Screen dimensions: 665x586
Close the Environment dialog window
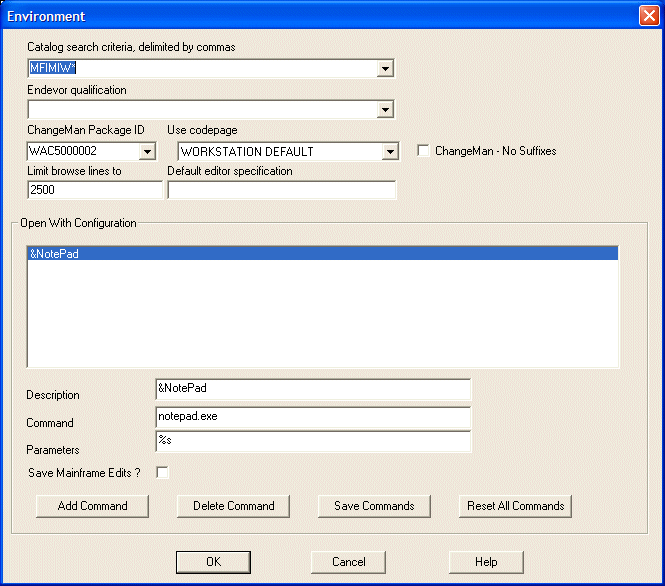pyautogui.click(x=647, y=16)
